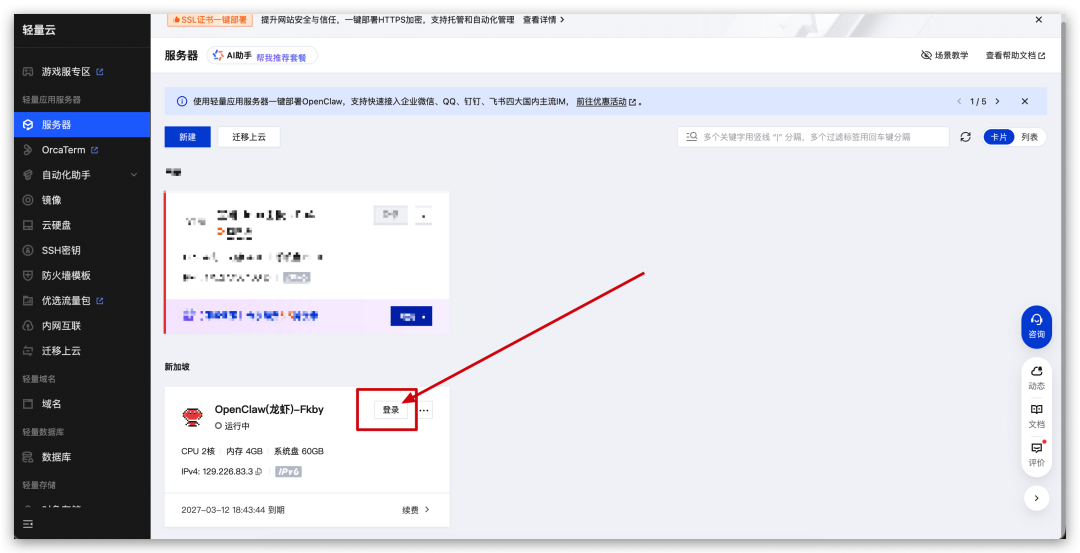Follow the 前往优惠活动 link
This screenshot has height=553, width=1080.
(x=606, y=101)
